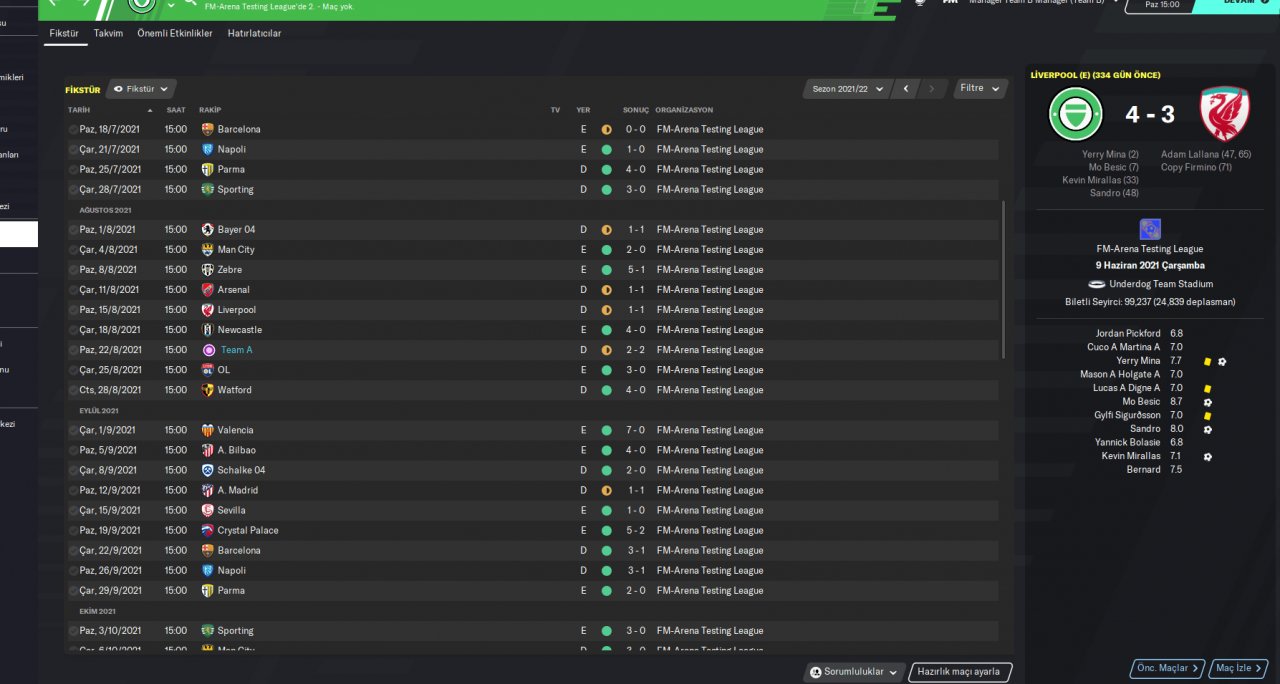Toggle the reminder circle for the 18/7/2021 Barcelona match
The width and height of the screenshot is (1280, 684).
click(x=73, y=129)
